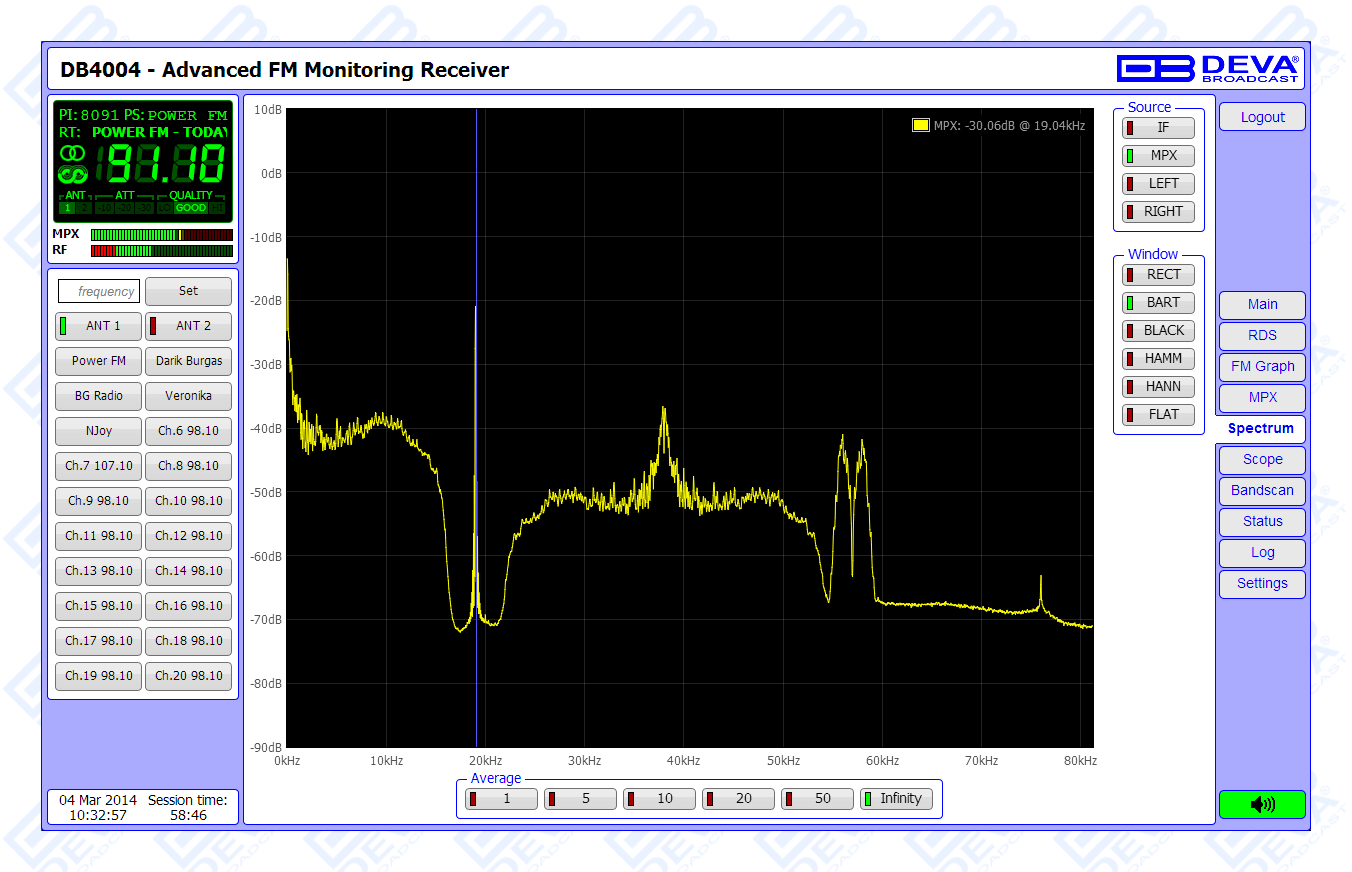Select IF as spectrum source
Screen dimensions: 1352x872
(x=1158, y=128)
